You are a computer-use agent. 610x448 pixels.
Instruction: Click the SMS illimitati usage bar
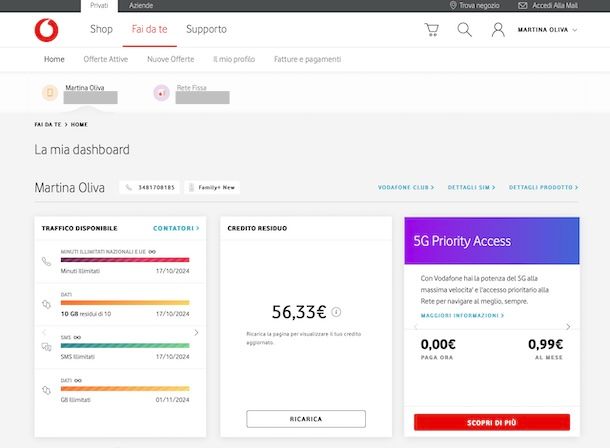click(125, 345)
